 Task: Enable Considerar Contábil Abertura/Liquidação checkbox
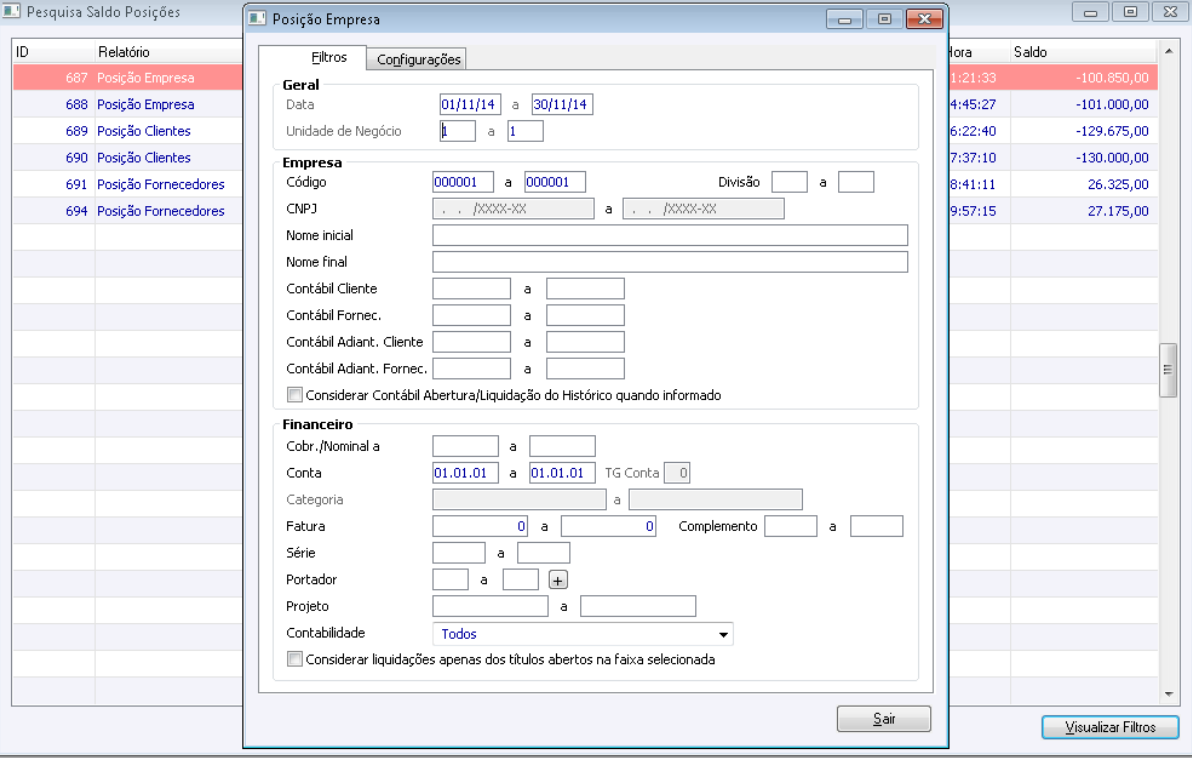(x=294, y=395)
